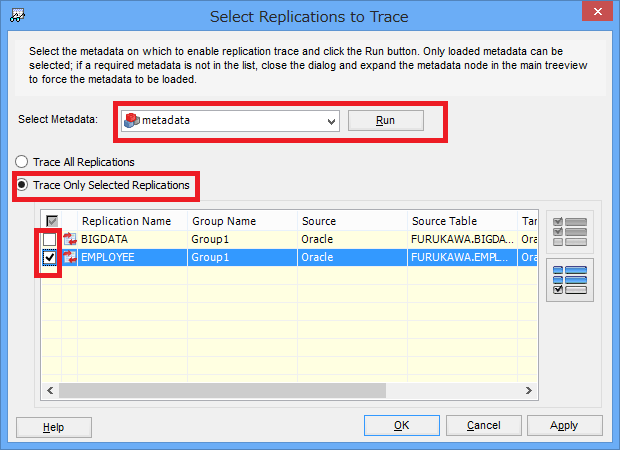Image resolution: width=620 pixels, height=450 pixels.
Task: Uncheck the EMPLOYEE replication checkbox
Action: pyautogui.click(x=50, y=257)
